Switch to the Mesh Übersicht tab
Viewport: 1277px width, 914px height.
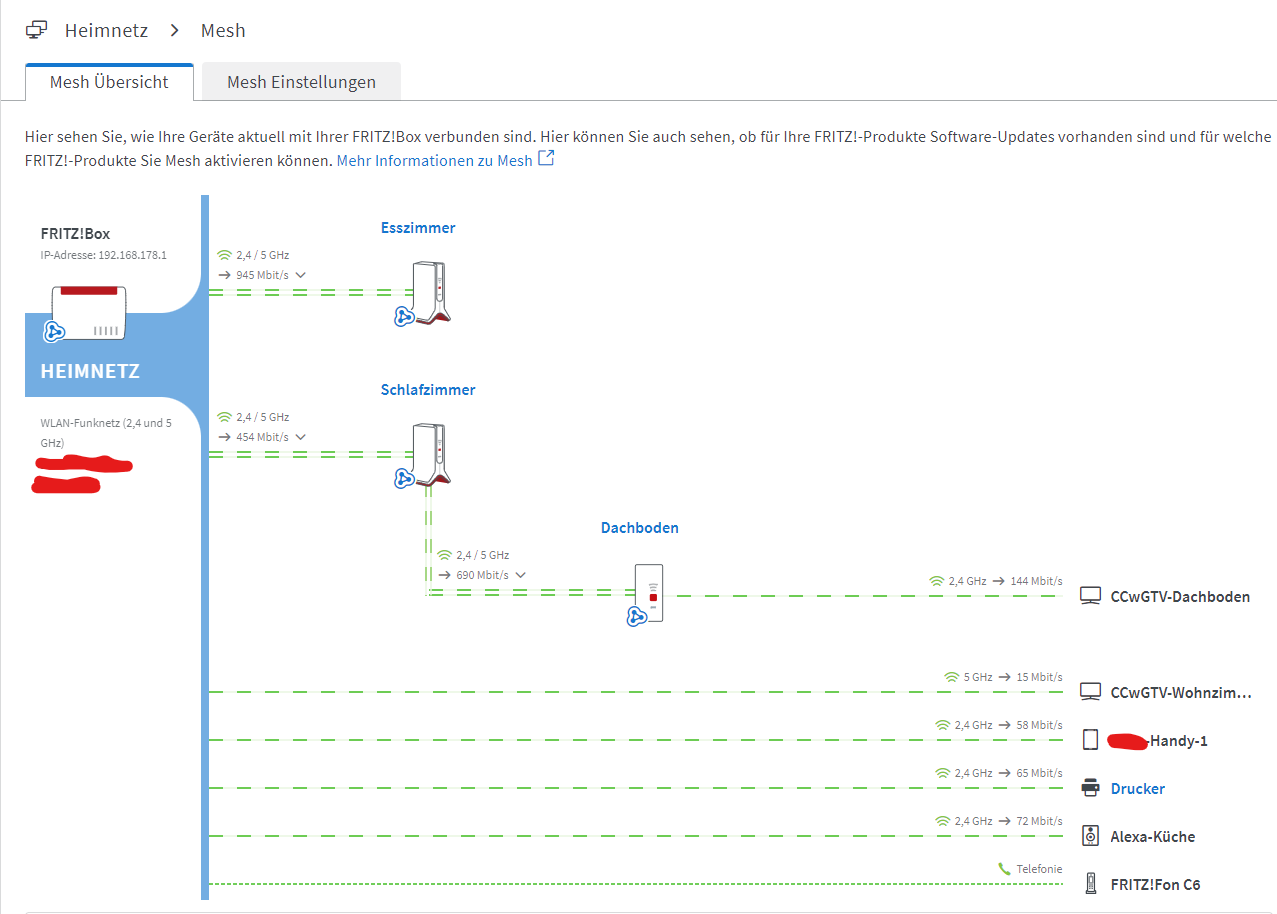tap(109, 82)
